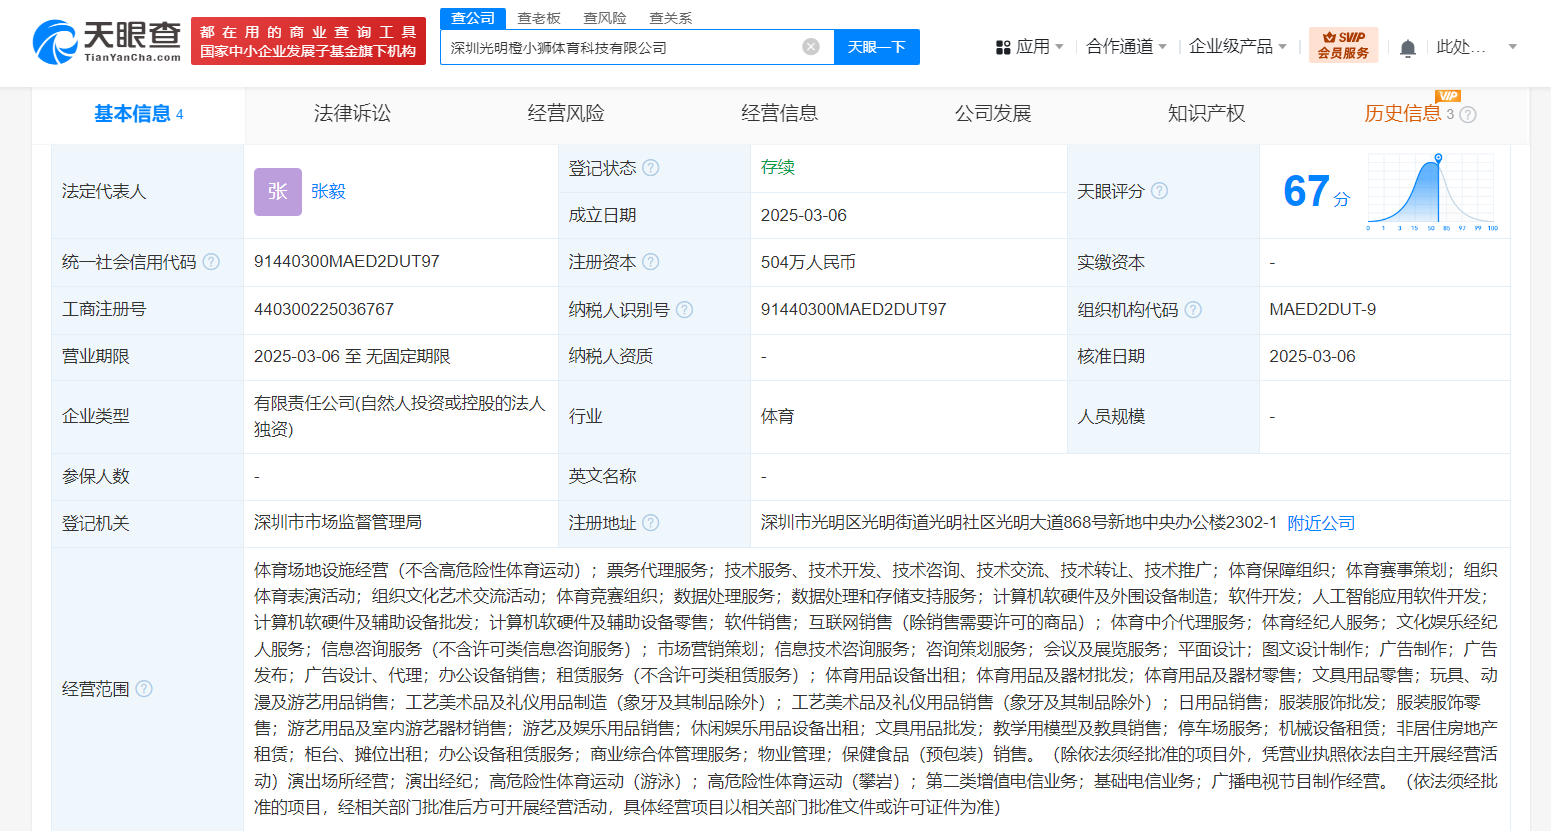
Task: Open legal representative 张毅 link
Action: click(328, 191)
